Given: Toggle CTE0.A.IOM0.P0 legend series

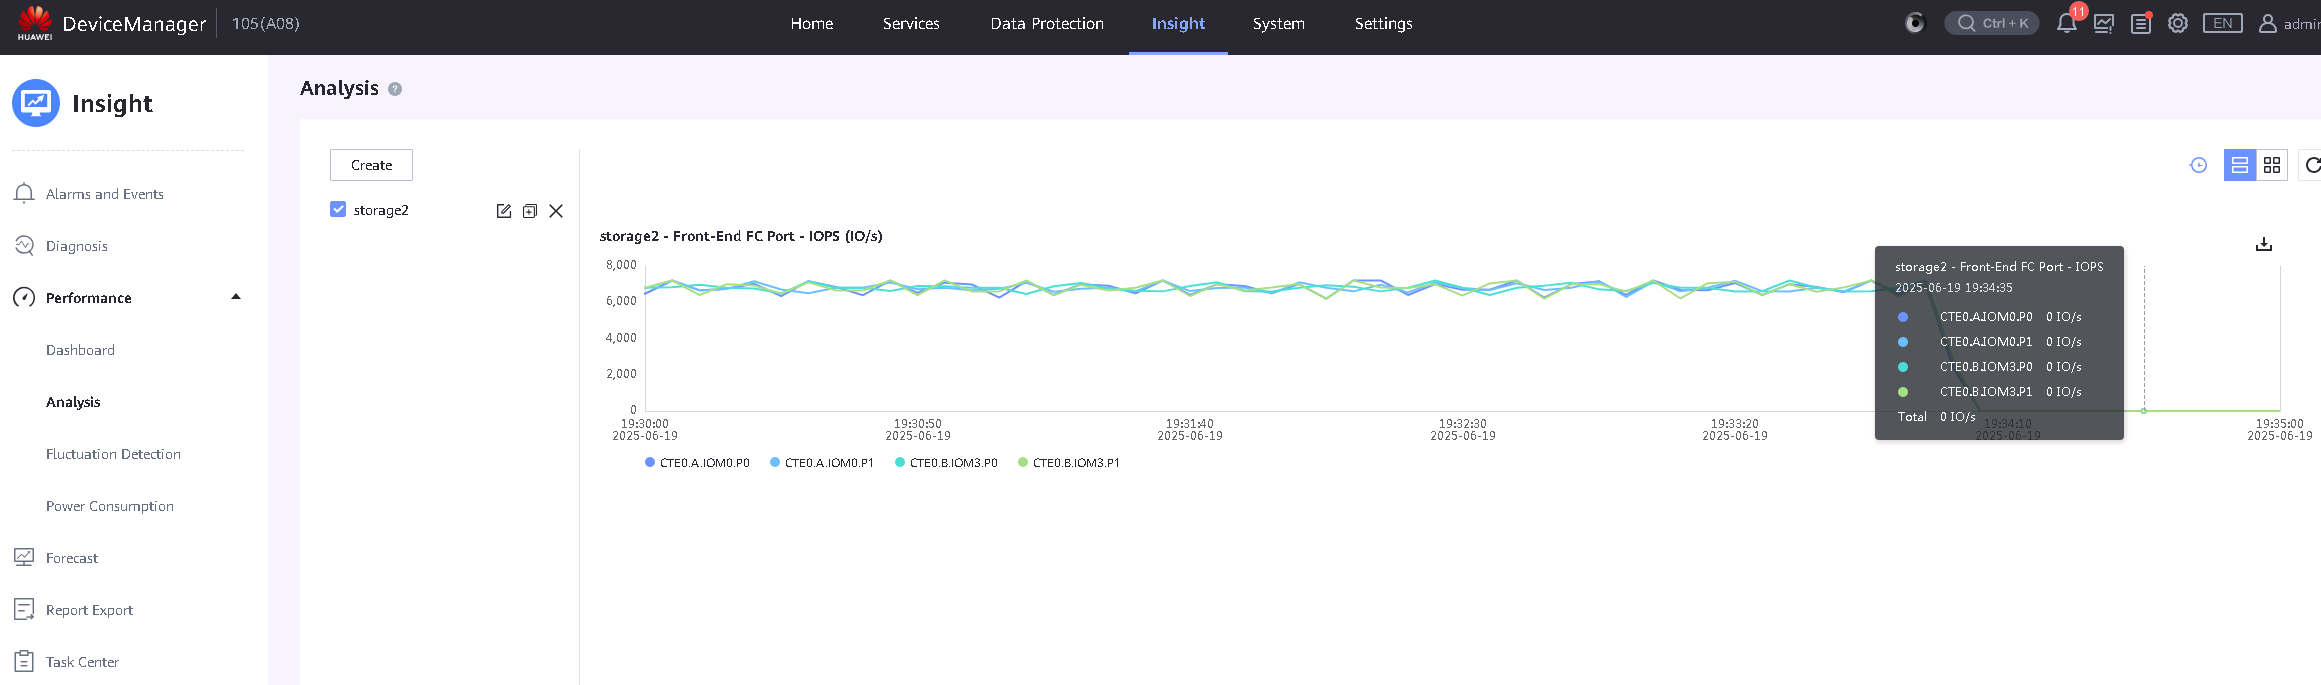Looking at the screenshot, I should pos(698,463).
